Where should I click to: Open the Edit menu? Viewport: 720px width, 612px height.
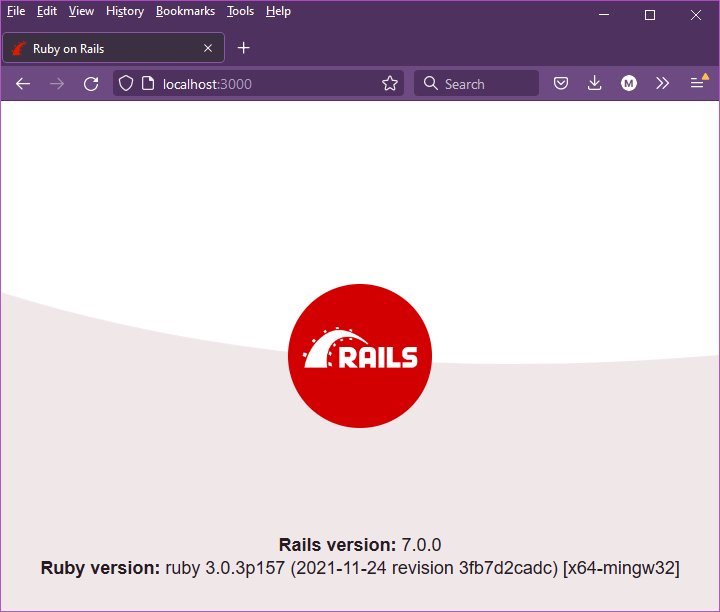click(x=47, y=11)
